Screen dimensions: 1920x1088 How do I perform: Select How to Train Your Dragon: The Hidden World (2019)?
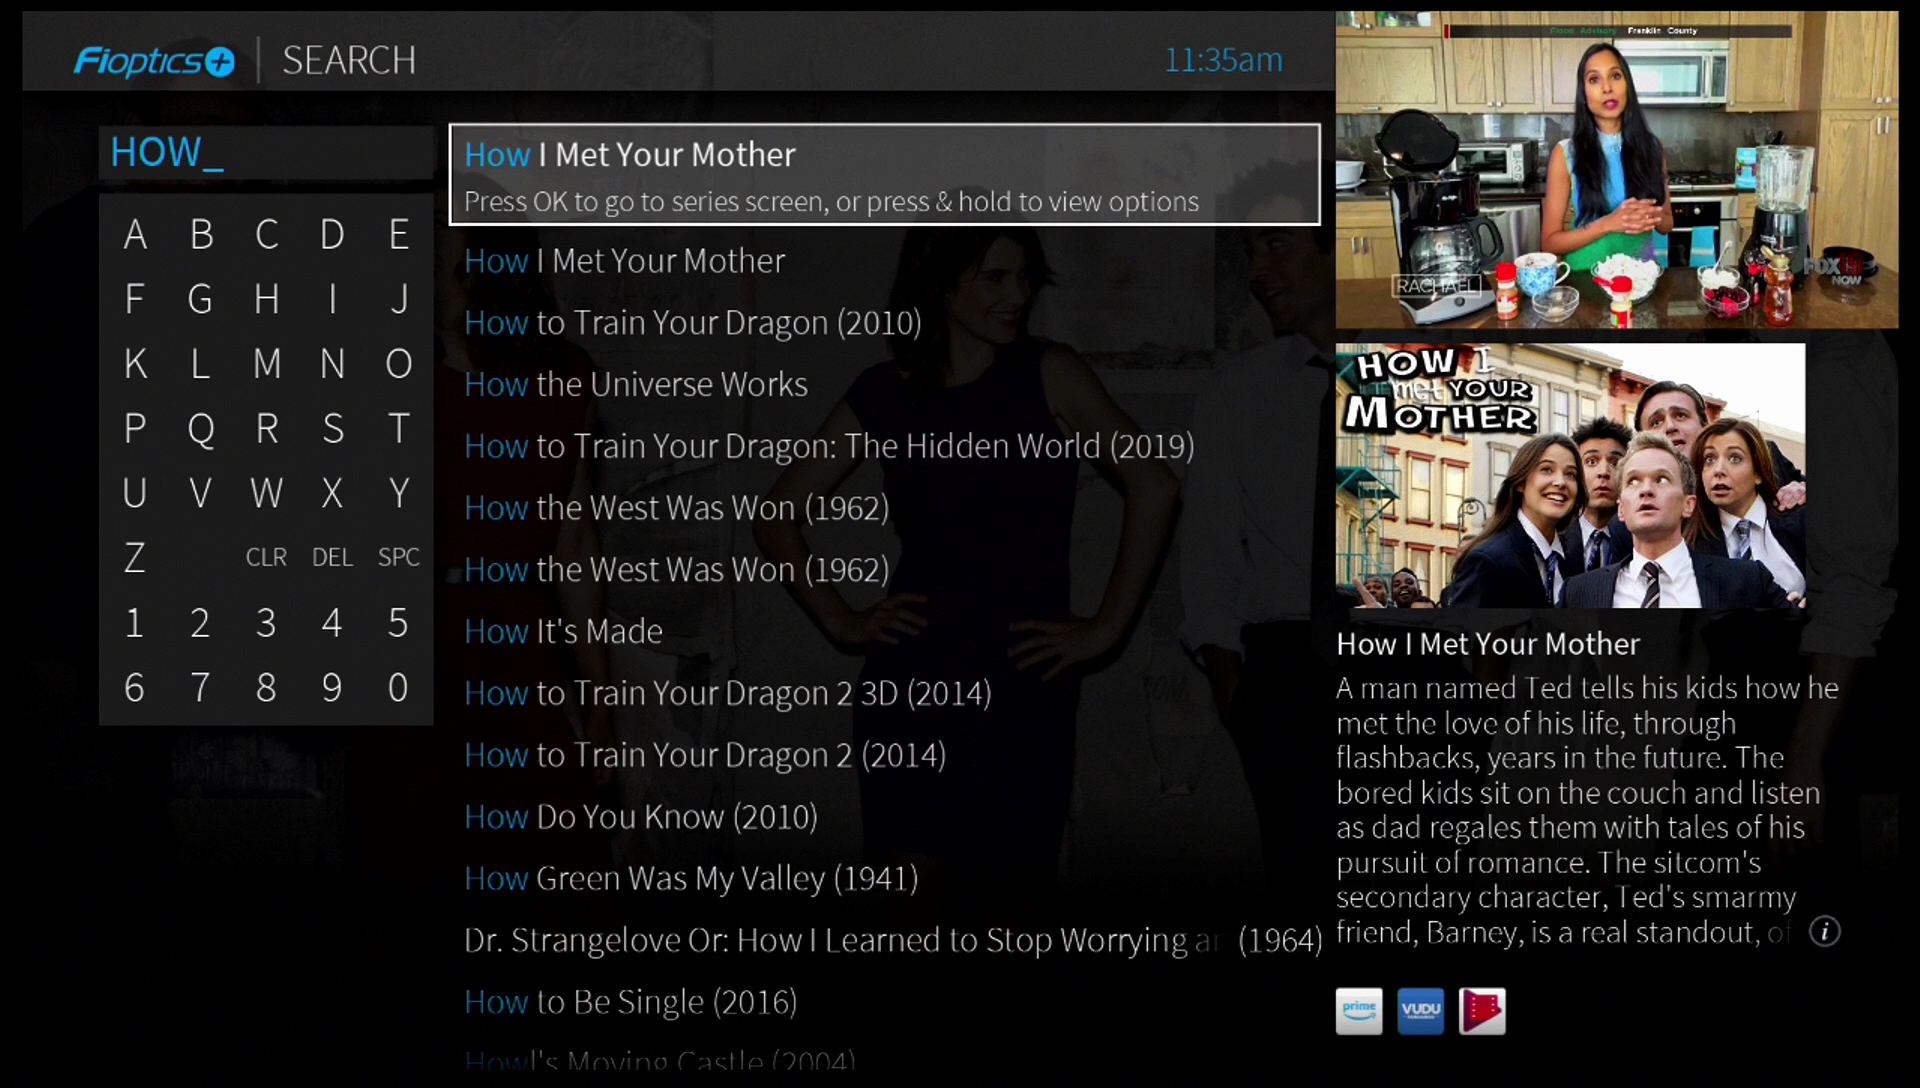coord(829,446)
